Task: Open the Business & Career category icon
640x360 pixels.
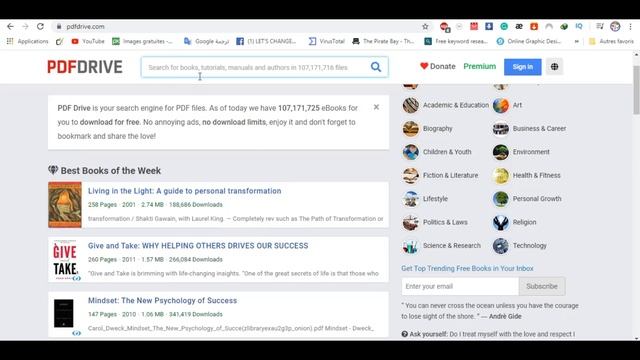Action: pyautogui.click(x=500, y=129)
